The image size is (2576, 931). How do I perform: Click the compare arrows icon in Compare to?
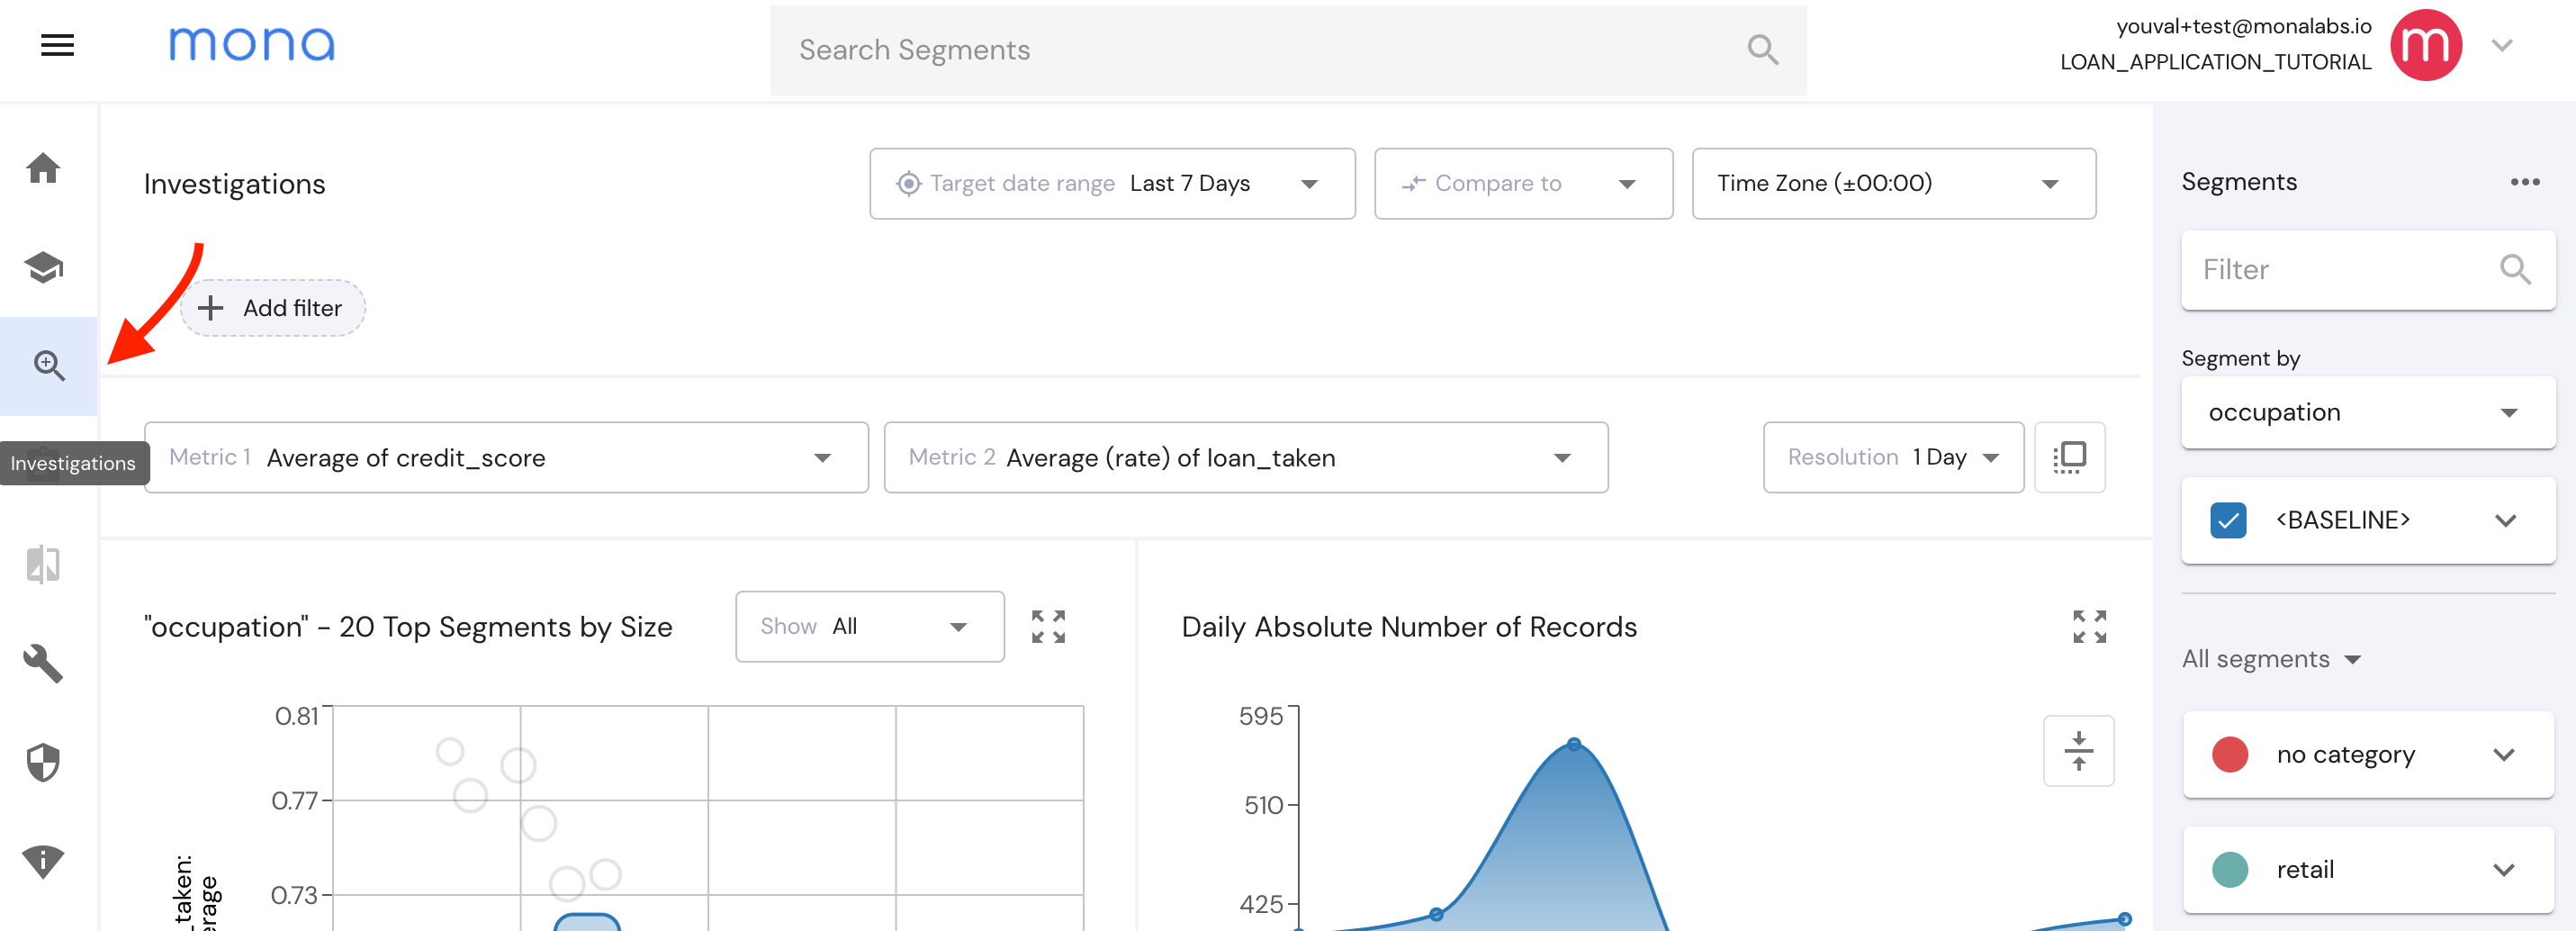point(1413,184)
